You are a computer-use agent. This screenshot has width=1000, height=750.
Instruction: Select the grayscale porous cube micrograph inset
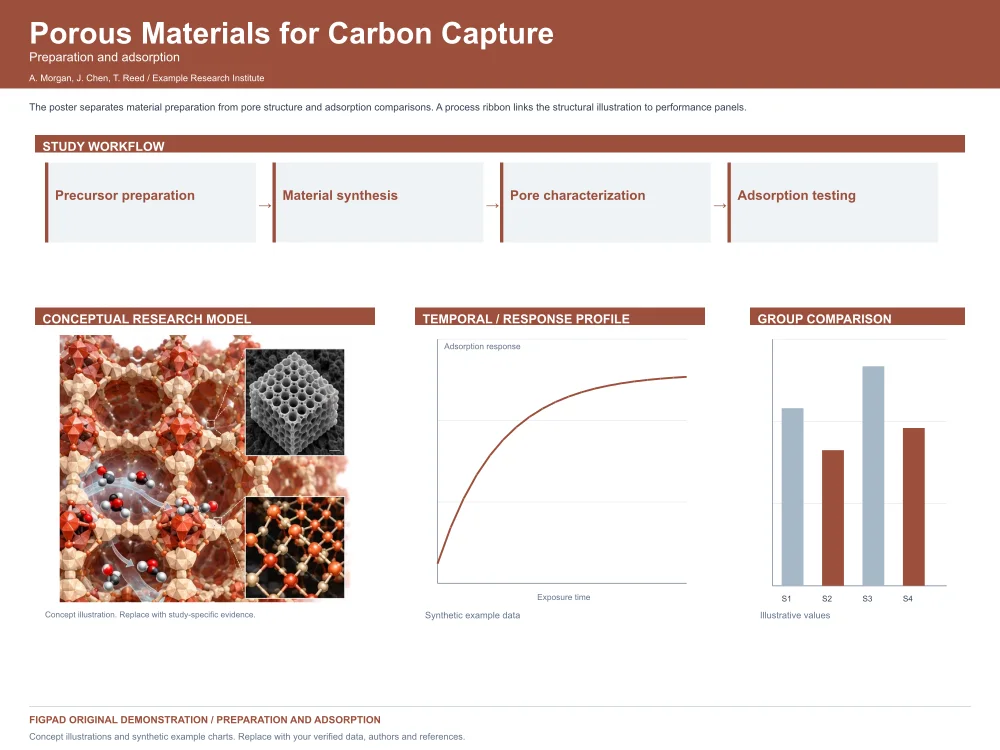[295, 402]
